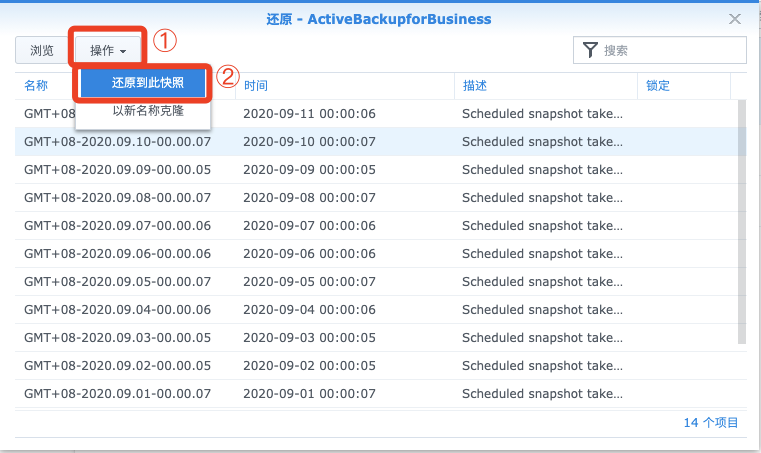Sort by the 描述 column header
761x453 pixels.
474,86
